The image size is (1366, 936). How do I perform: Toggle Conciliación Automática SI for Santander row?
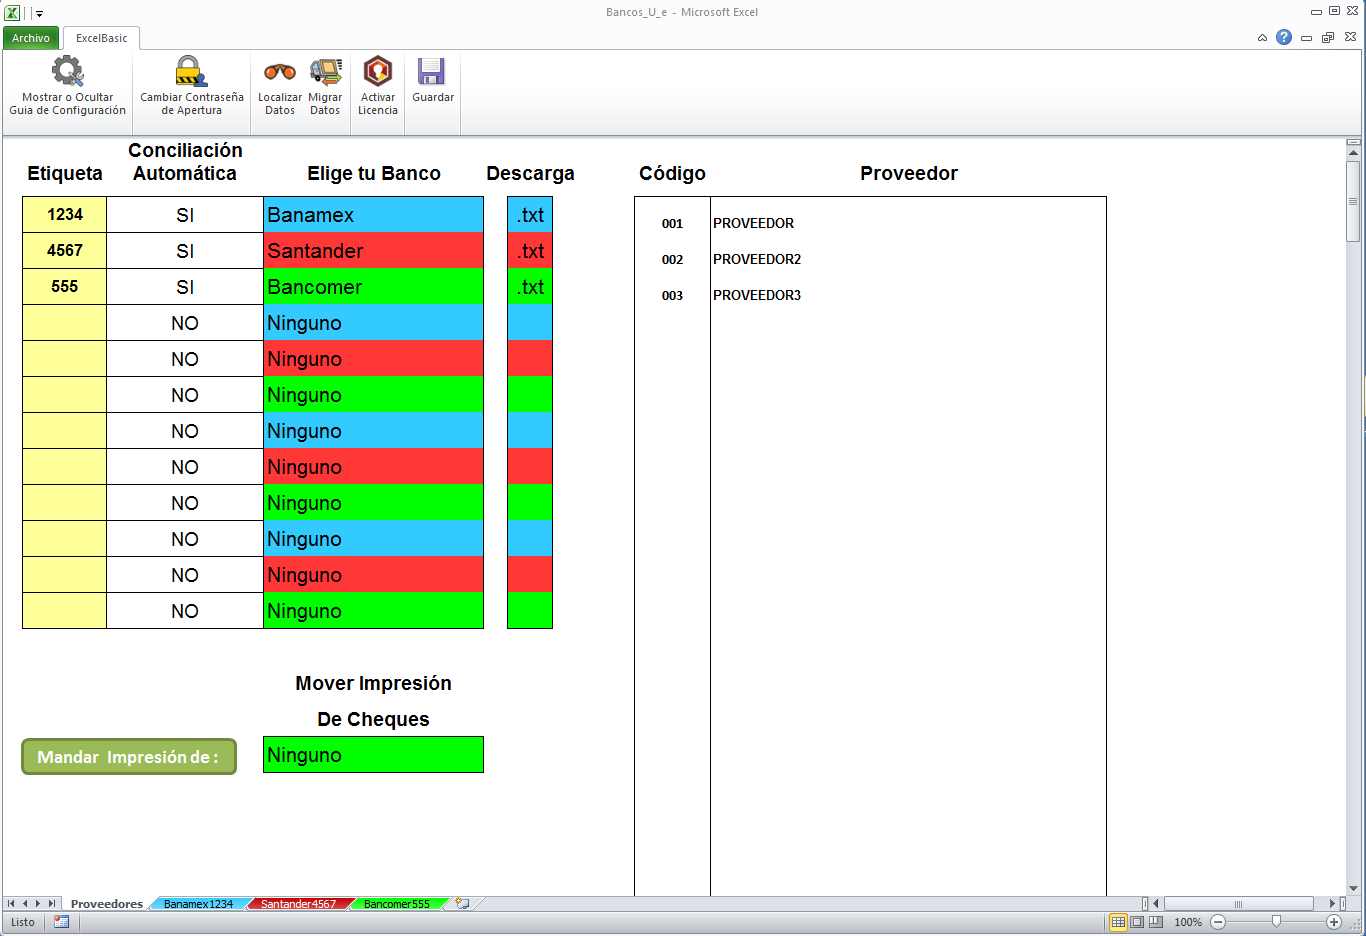click(185, 251)
